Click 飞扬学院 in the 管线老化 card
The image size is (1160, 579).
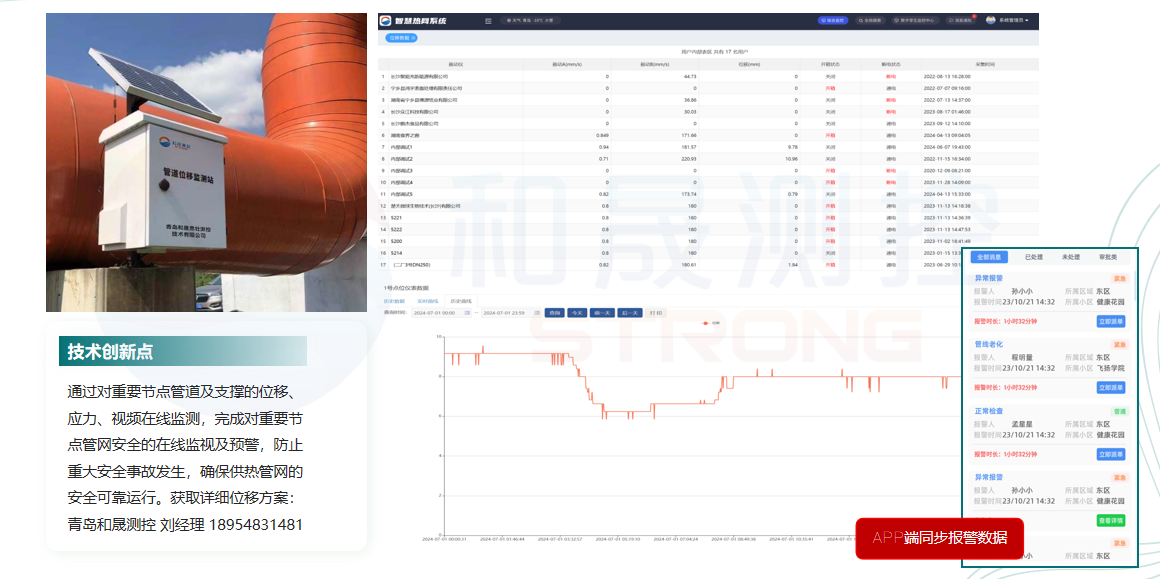coord(1110,368)
